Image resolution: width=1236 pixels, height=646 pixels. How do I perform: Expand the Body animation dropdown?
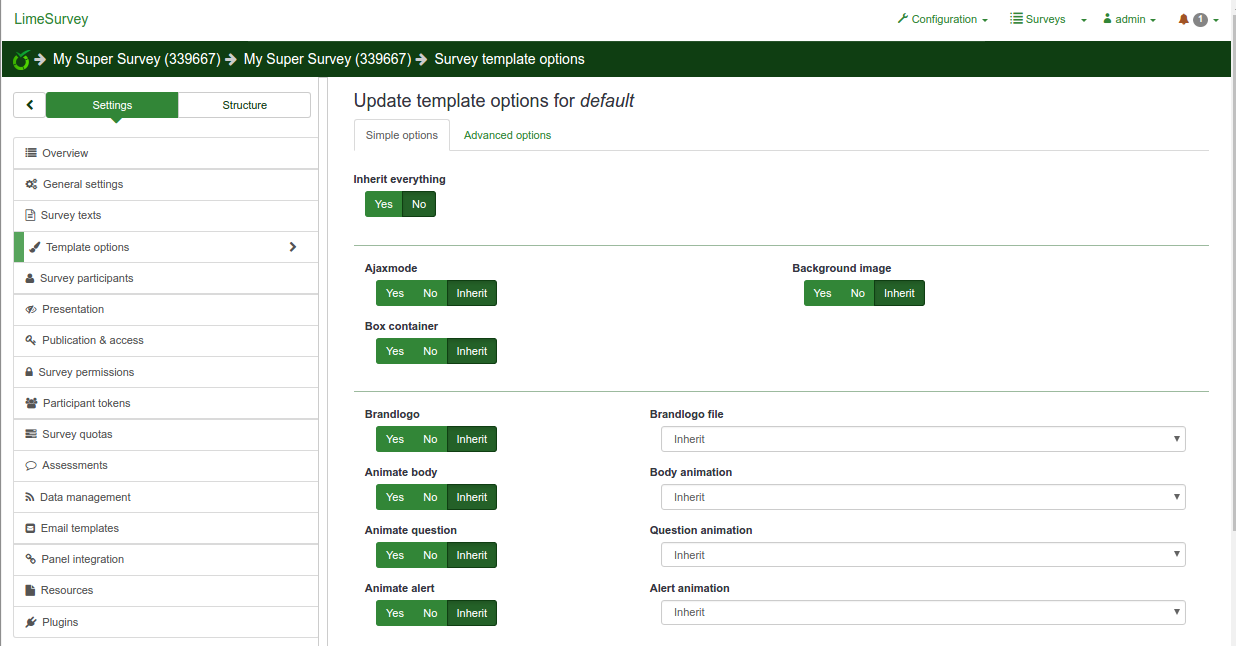(922, 497)
